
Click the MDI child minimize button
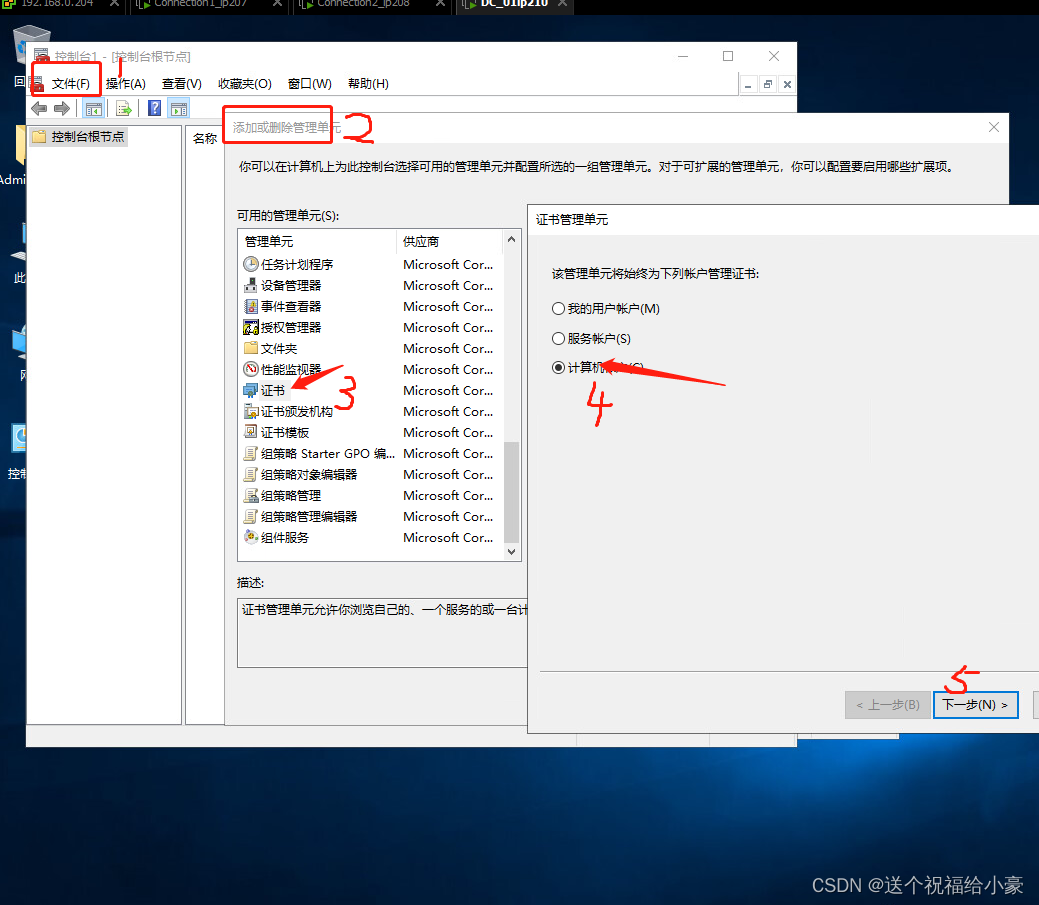(x=748, y=84)
